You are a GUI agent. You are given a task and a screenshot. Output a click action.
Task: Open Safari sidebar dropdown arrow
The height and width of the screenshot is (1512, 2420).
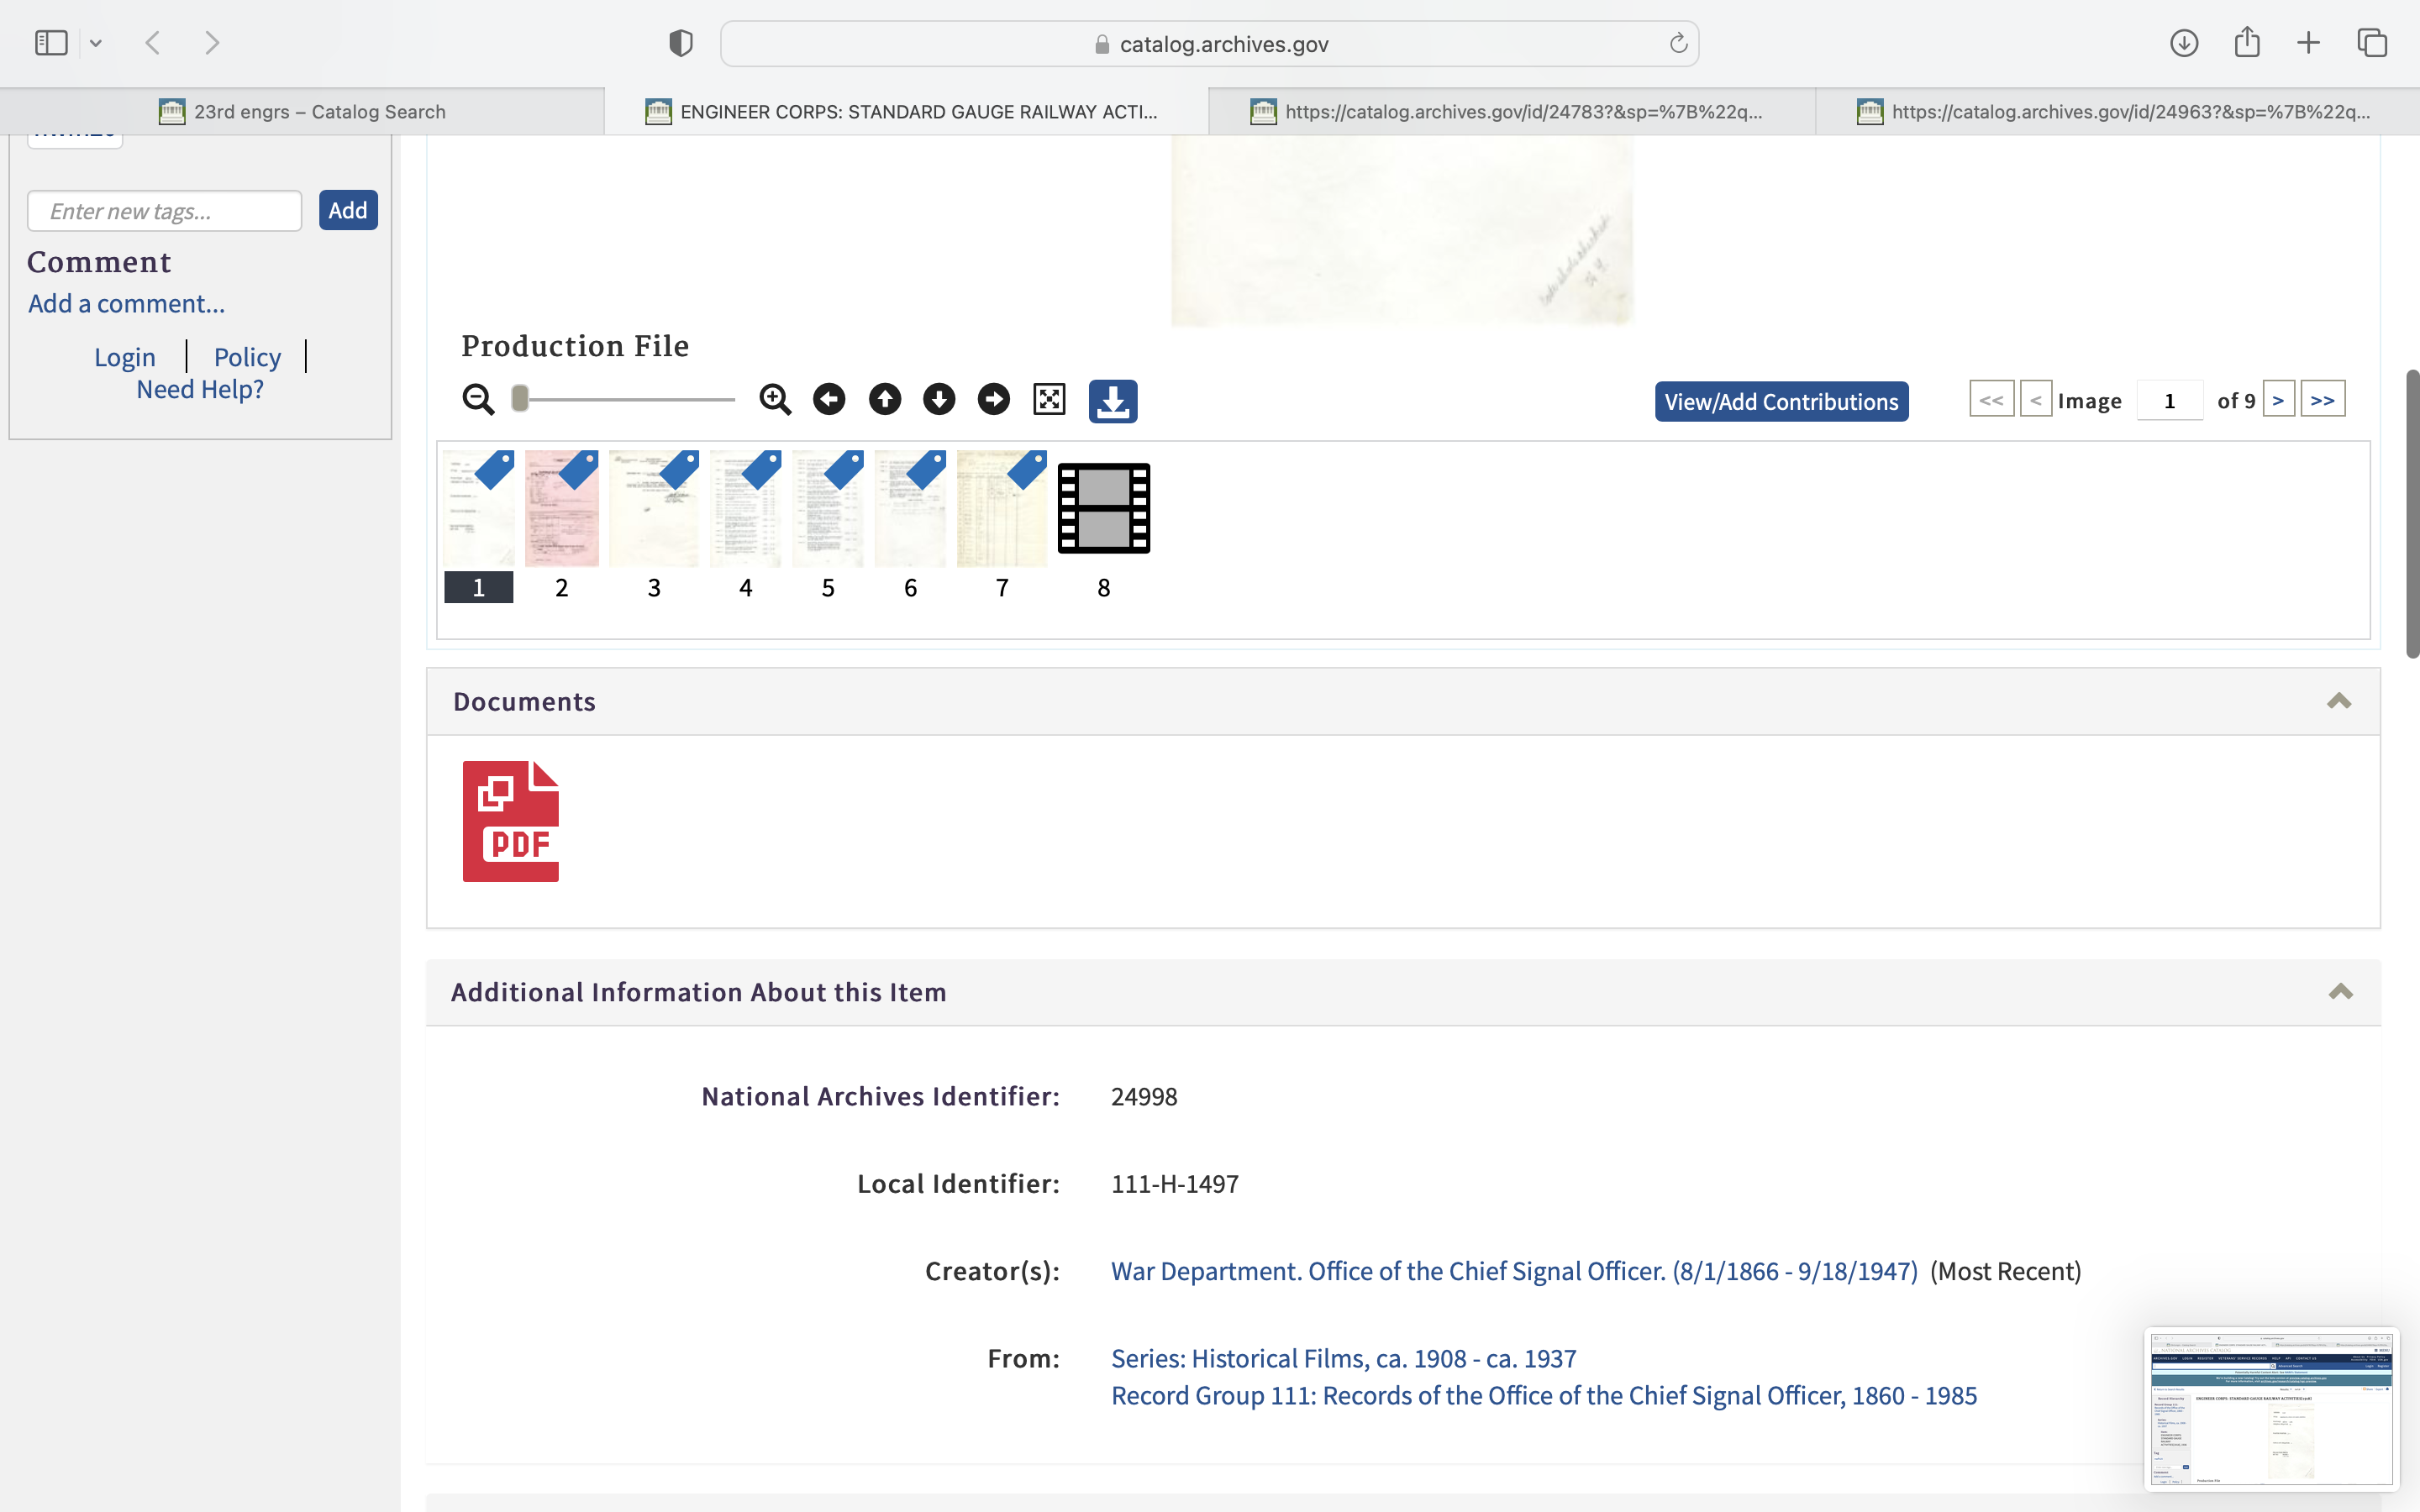pos(96,43)
